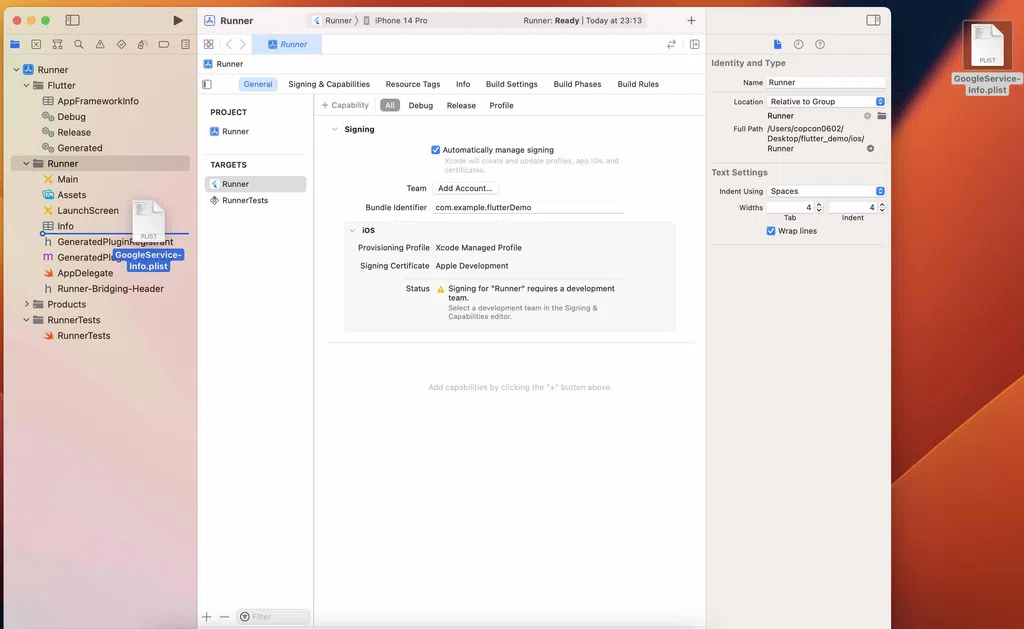1024x629 pixels.
Task: Clear the location with the x icon
Action: (x=867, y=116)
